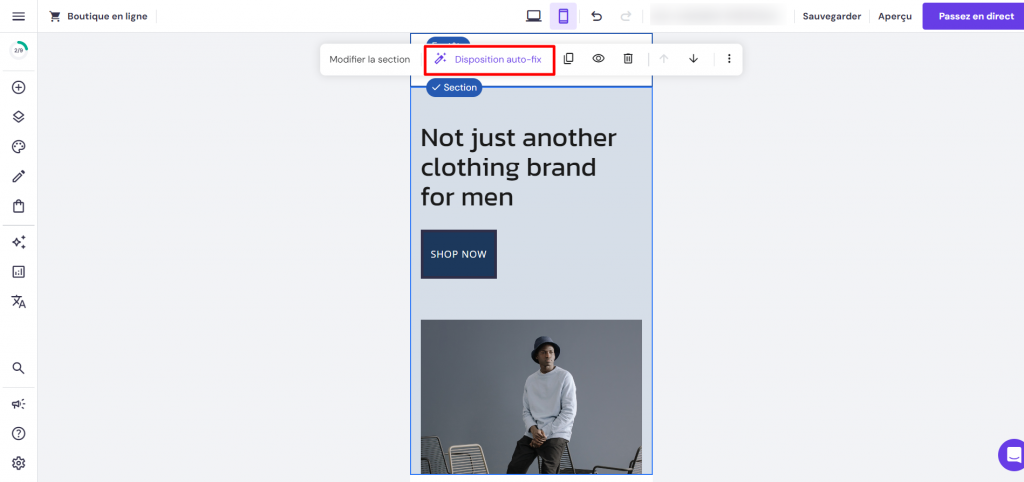Open the blog pencil icon
Image resolution: width=1024 pixels, height=482 pixels.
coord(18,176)
